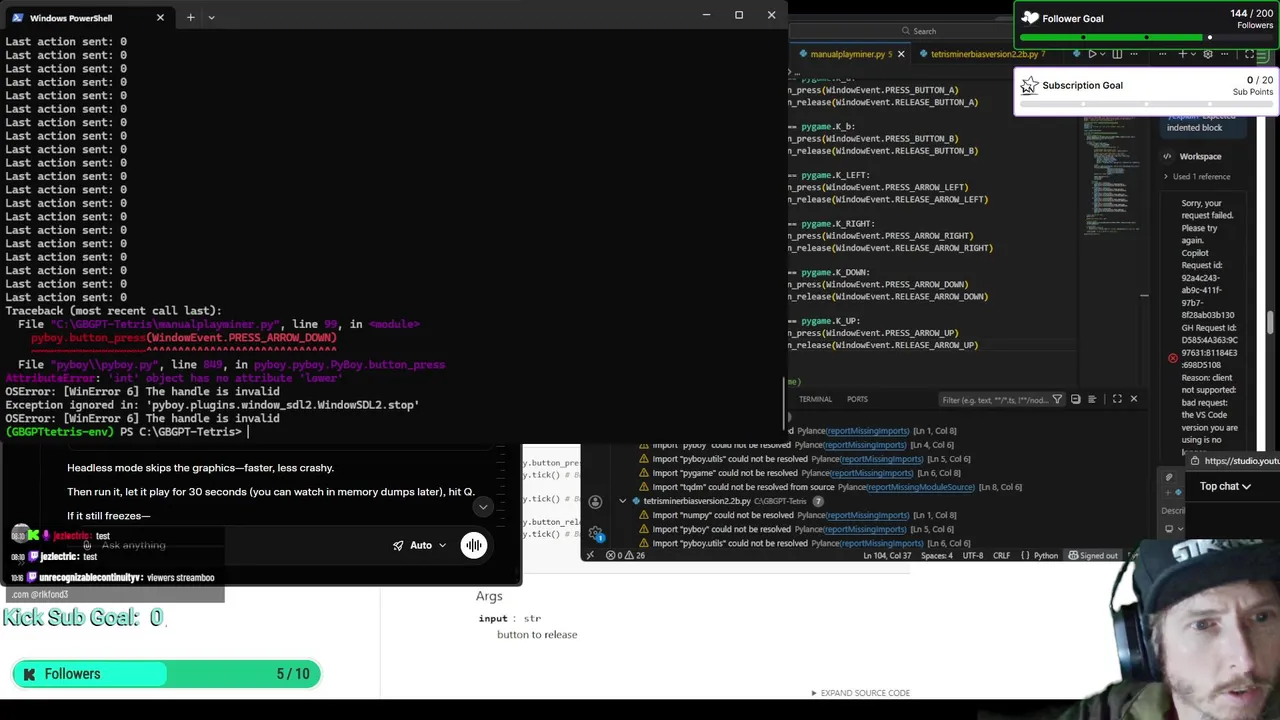1280x720 pixels.
Task: Run the Python file with play icon
Action: click(1092, 54)
